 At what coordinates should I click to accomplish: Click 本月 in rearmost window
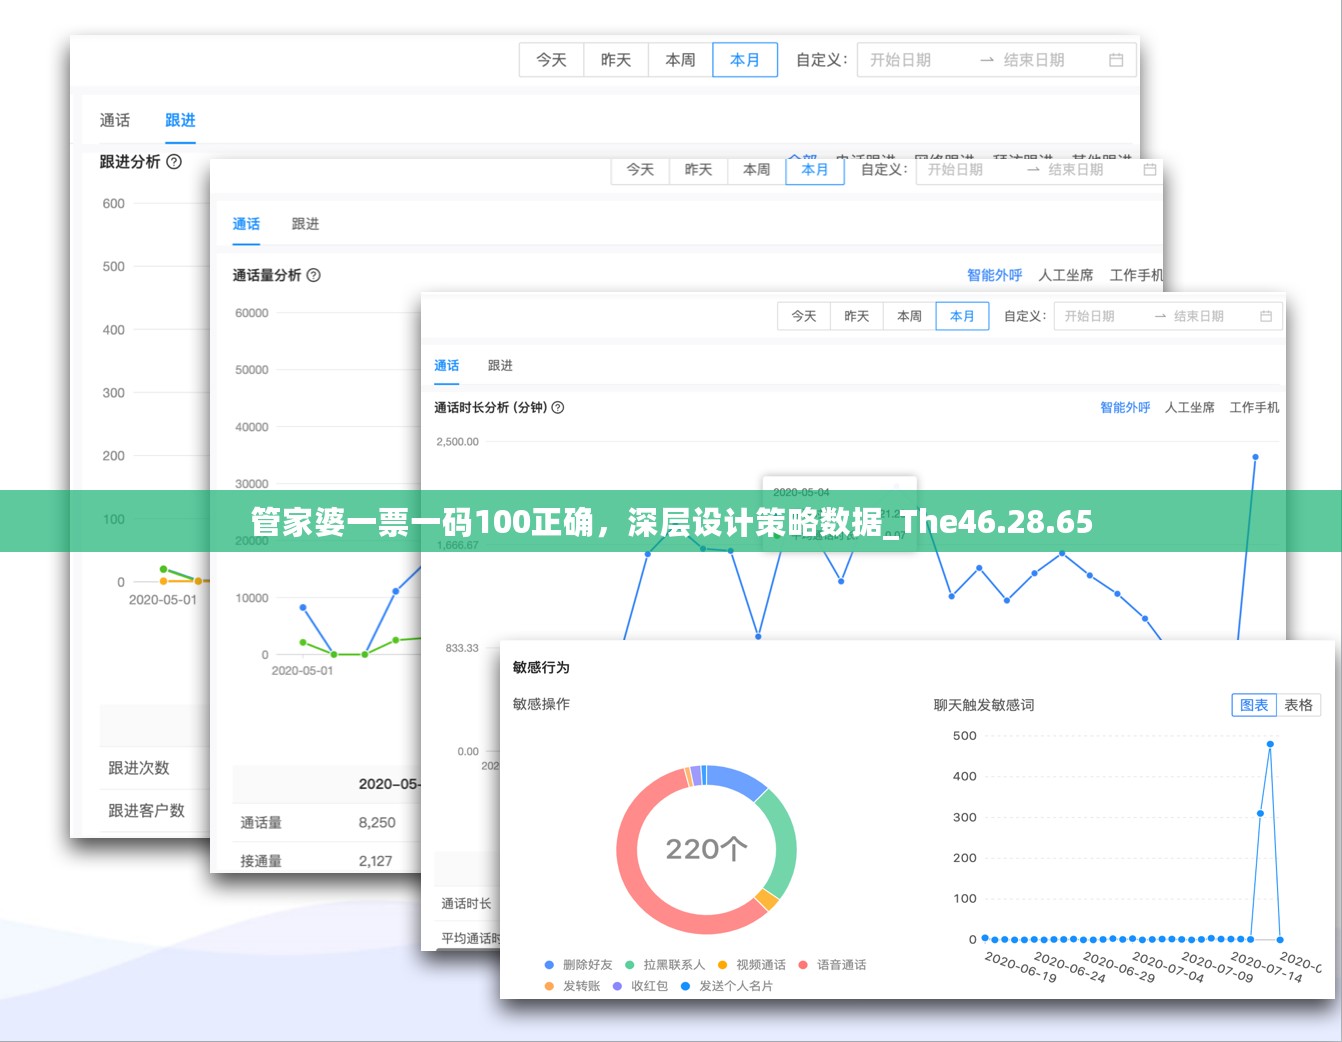pos(745,60)
